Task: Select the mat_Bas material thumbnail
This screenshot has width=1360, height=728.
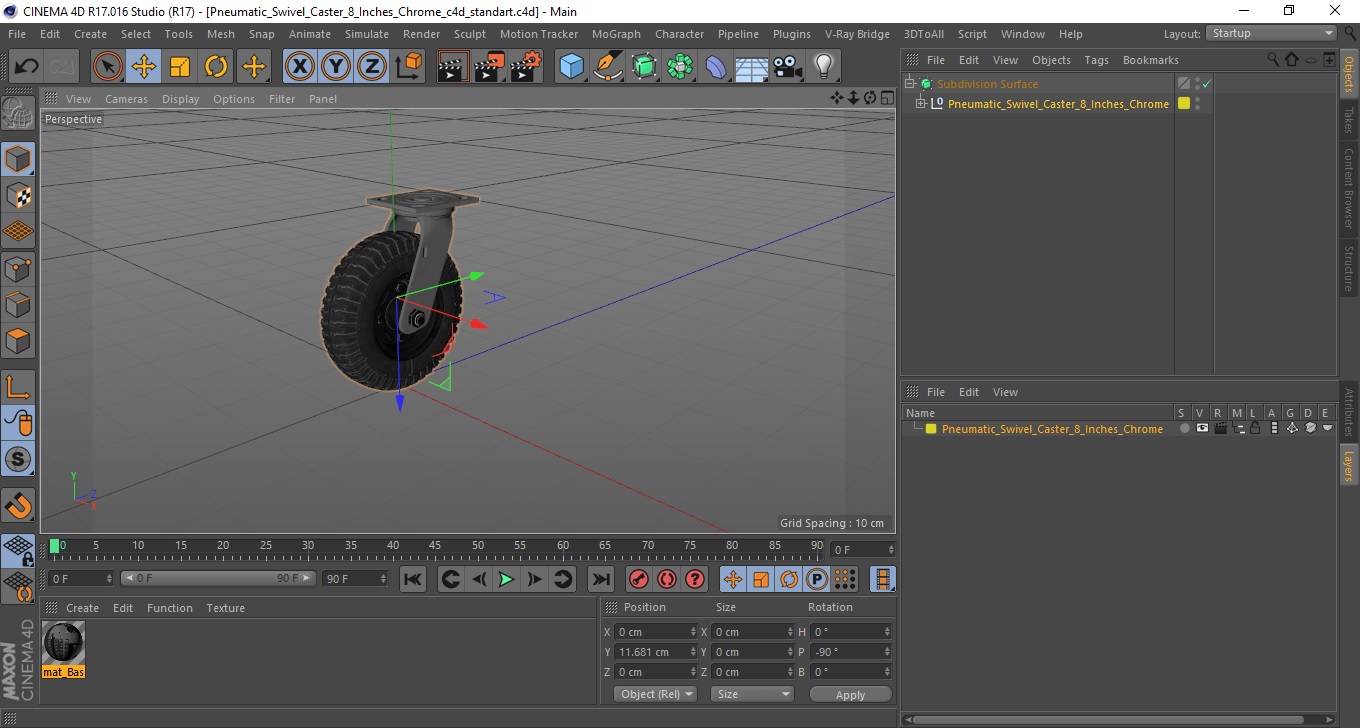Action: tap(64, 650)
